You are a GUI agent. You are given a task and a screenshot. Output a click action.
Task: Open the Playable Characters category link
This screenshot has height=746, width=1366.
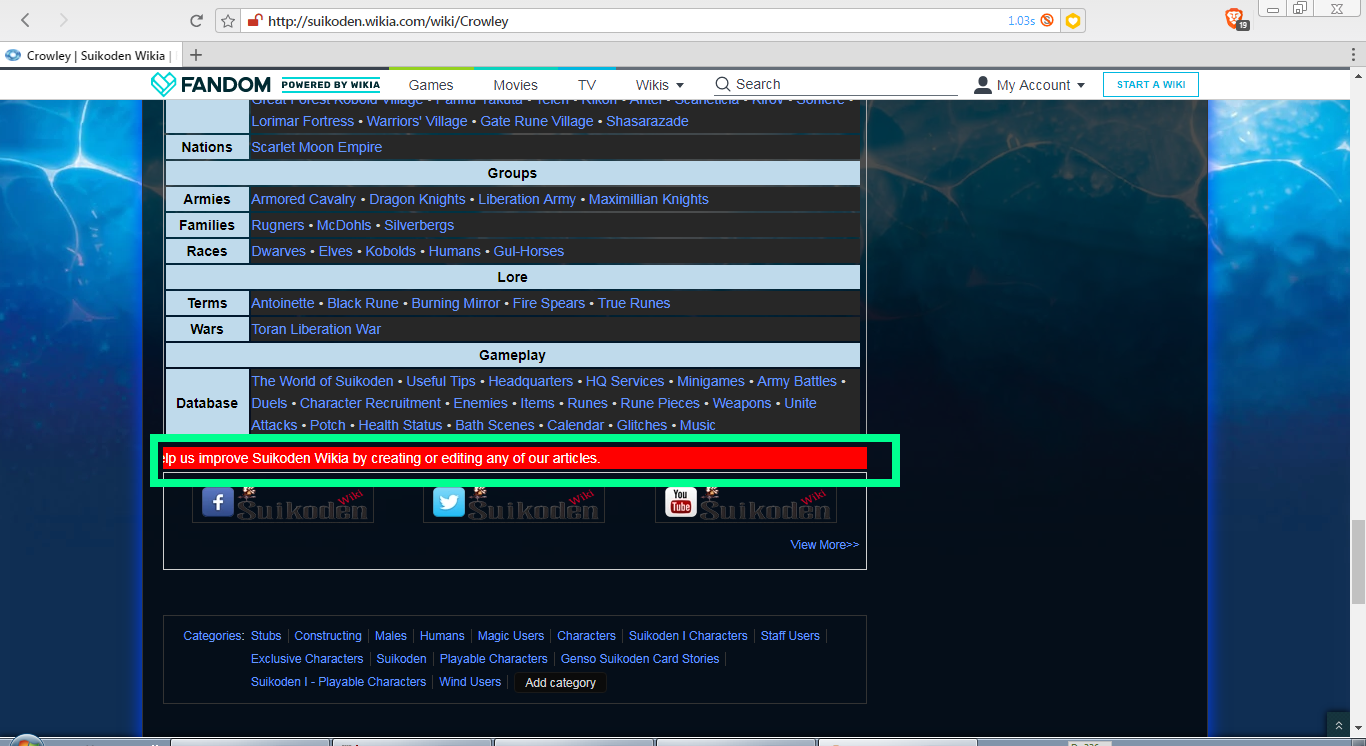[494, 659]
